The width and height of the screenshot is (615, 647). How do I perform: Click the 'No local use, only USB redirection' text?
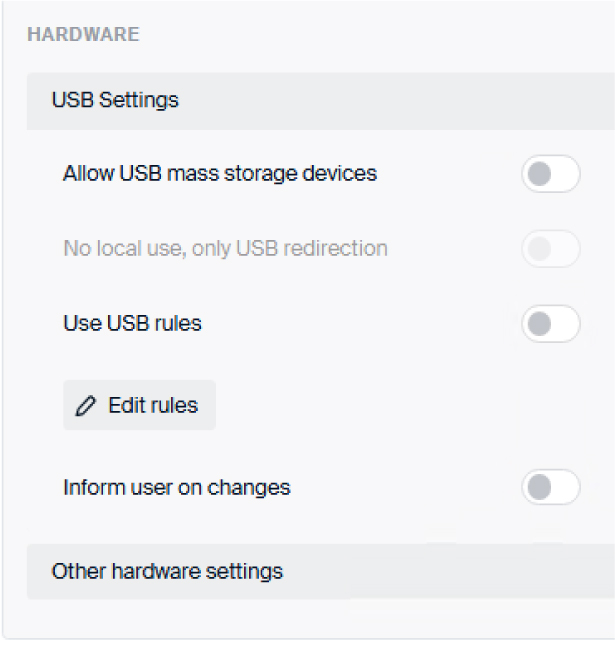[225, 249]
